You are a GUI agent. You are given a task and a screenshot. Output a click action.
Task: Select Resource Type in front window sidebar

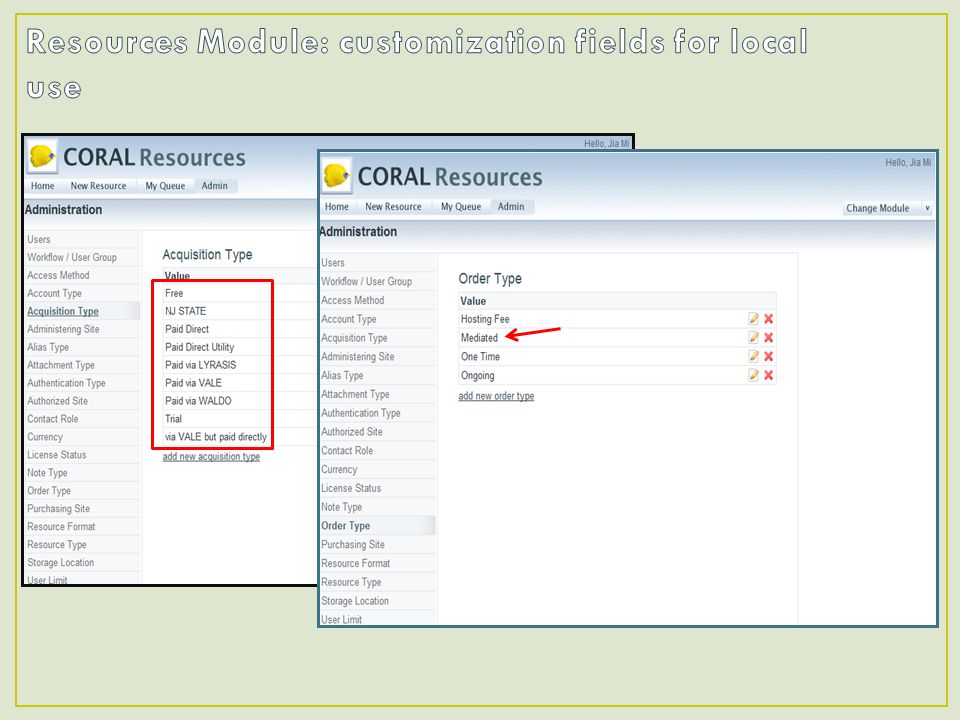coord(377,582)
